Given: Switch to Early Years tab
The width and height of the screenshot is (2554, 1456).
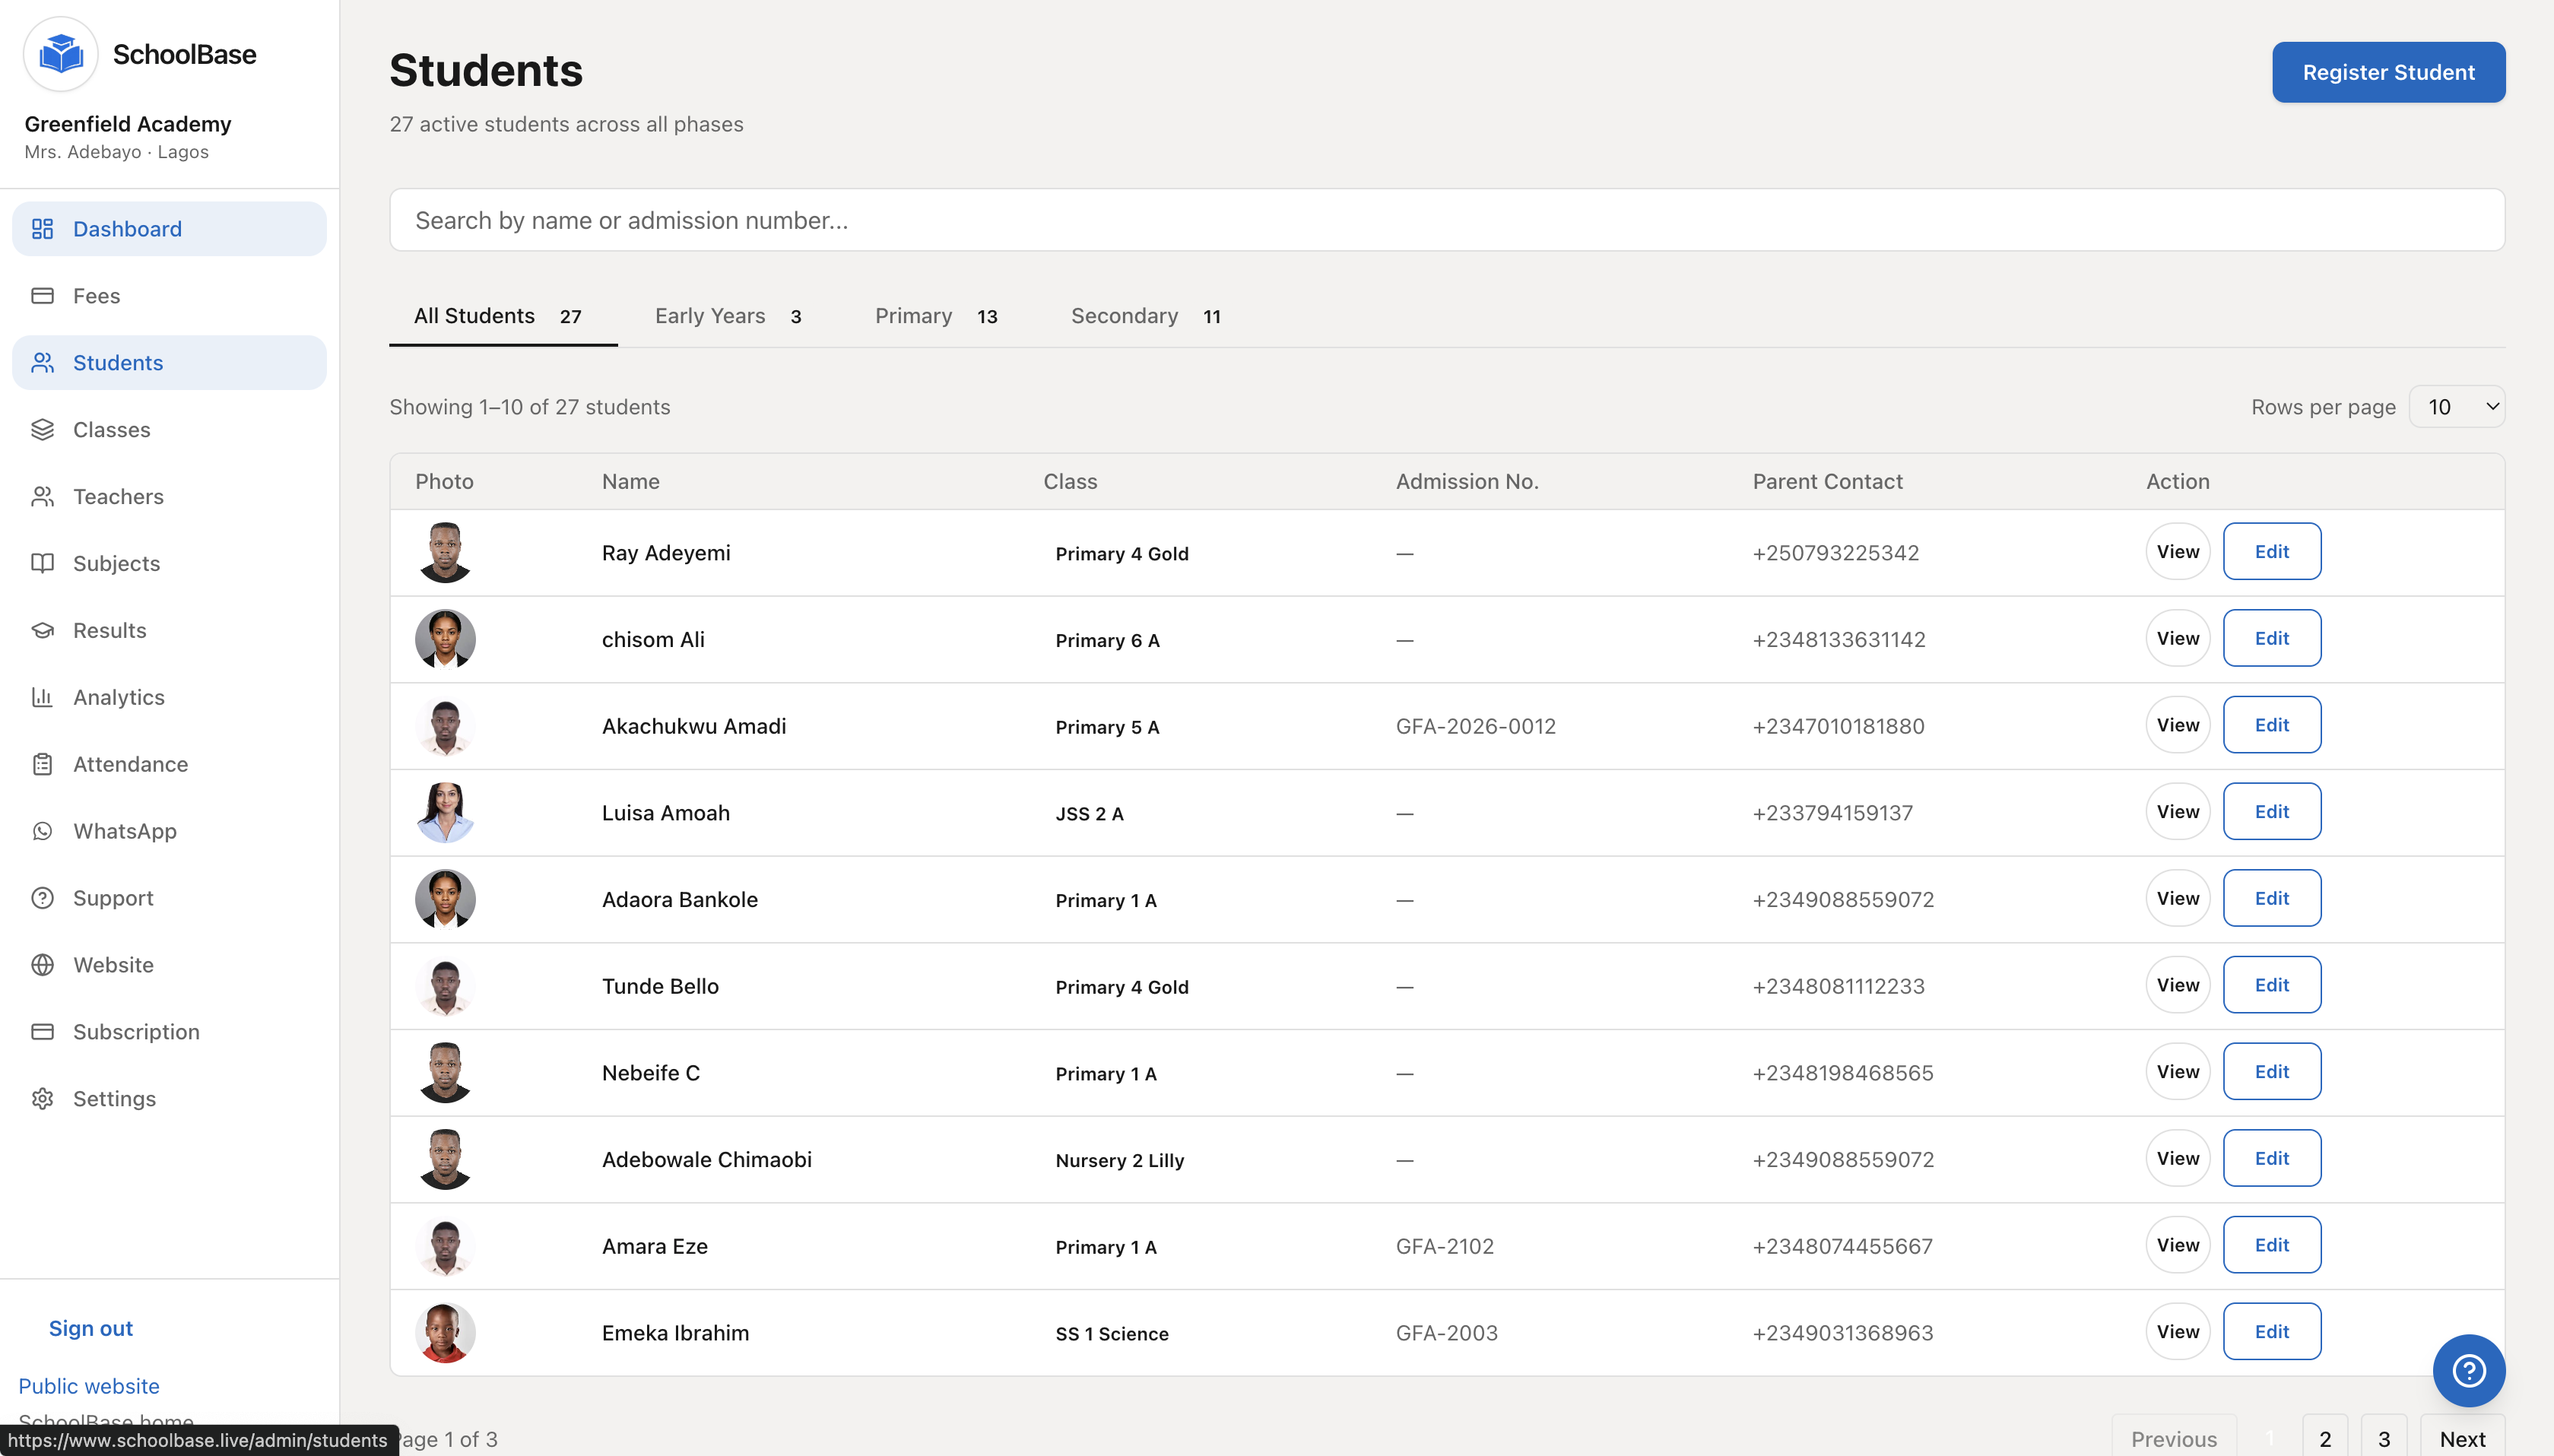Looking at the screenshot, I should (728, 317).
